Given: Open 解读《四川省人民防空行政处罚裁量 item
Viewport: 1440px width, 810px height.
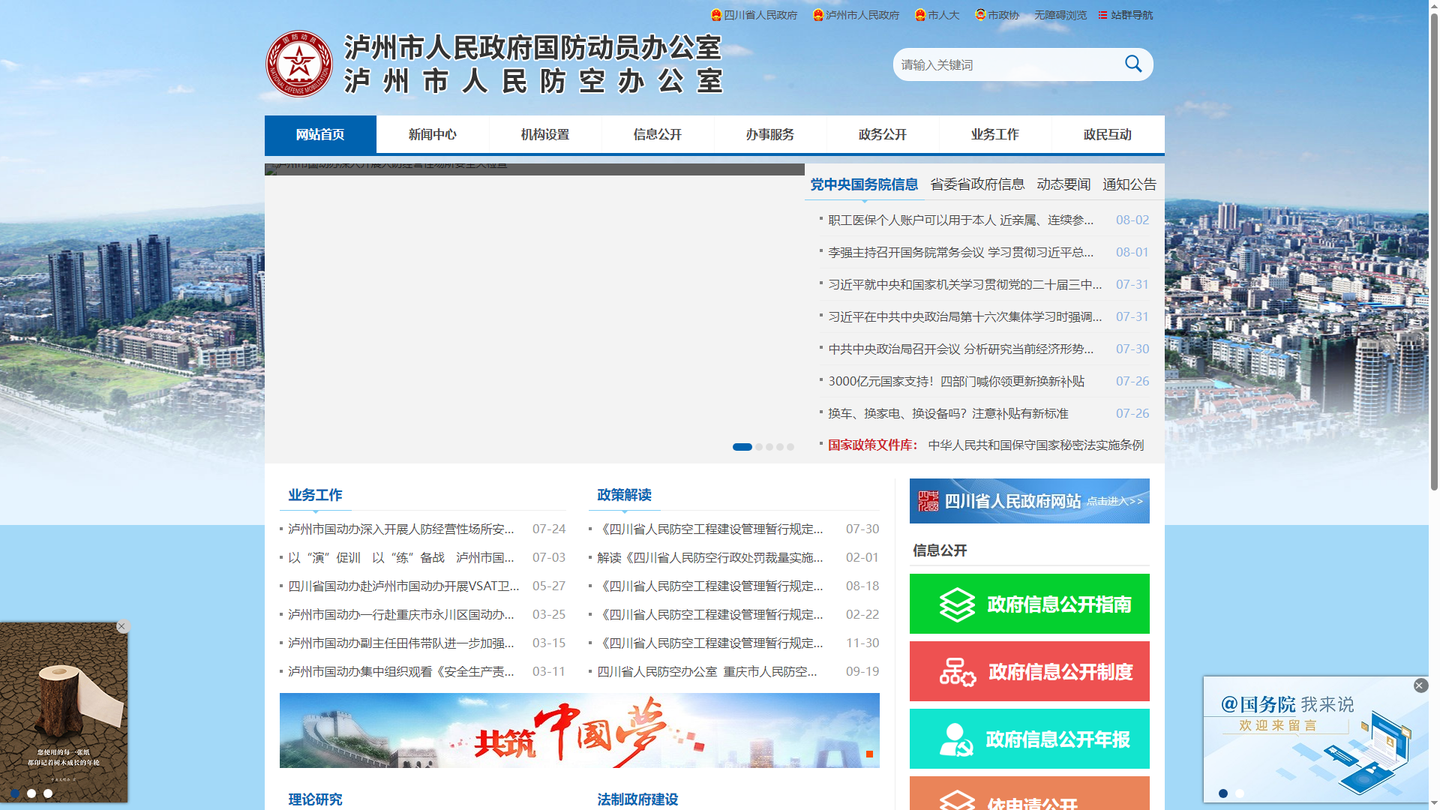Looking at the screenshot, I should tap(710, 557).
